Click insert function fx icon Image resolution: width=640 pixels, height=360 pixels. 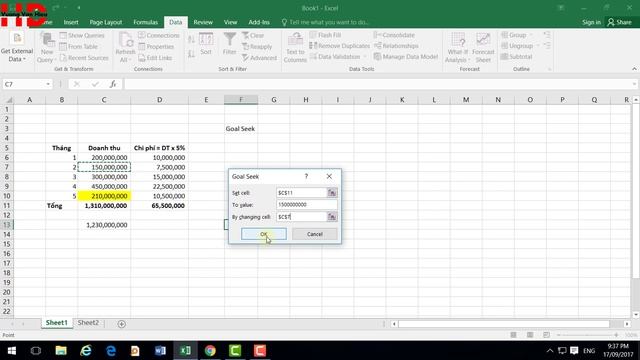pyautogui.click(x=113, y=84)
